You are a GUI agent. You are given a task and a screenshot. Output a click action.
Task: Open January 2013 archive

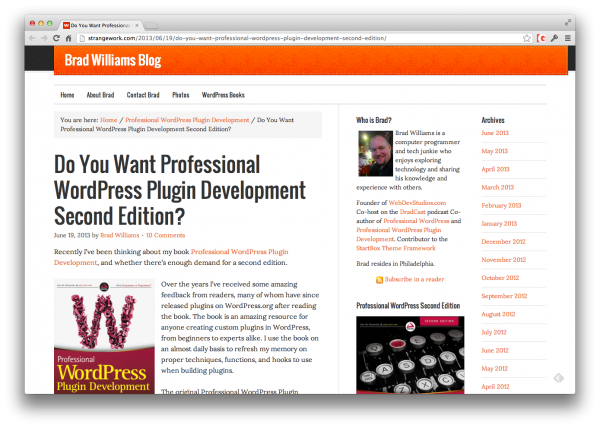499,223
